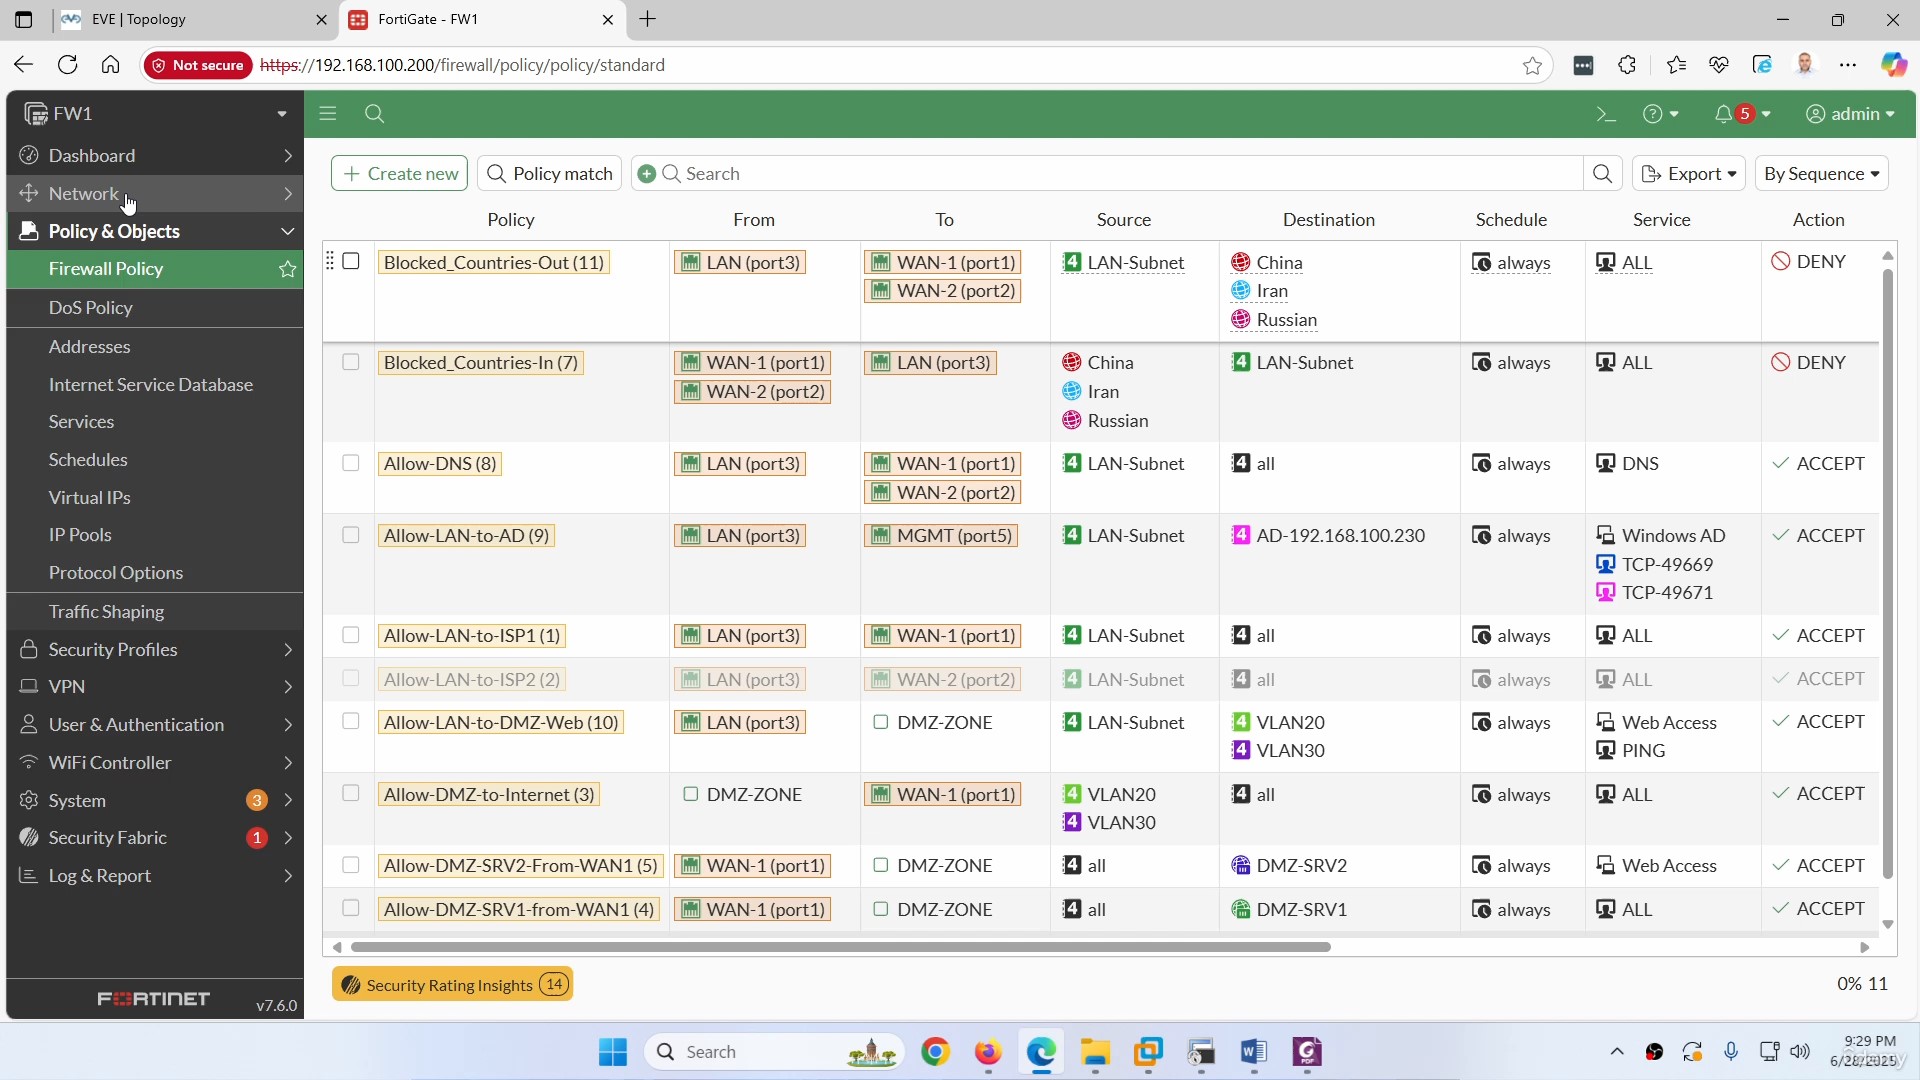Click the Policy match button
Image resolution: width=1920 pixels, height=1080 pixels.
point(549,173)
